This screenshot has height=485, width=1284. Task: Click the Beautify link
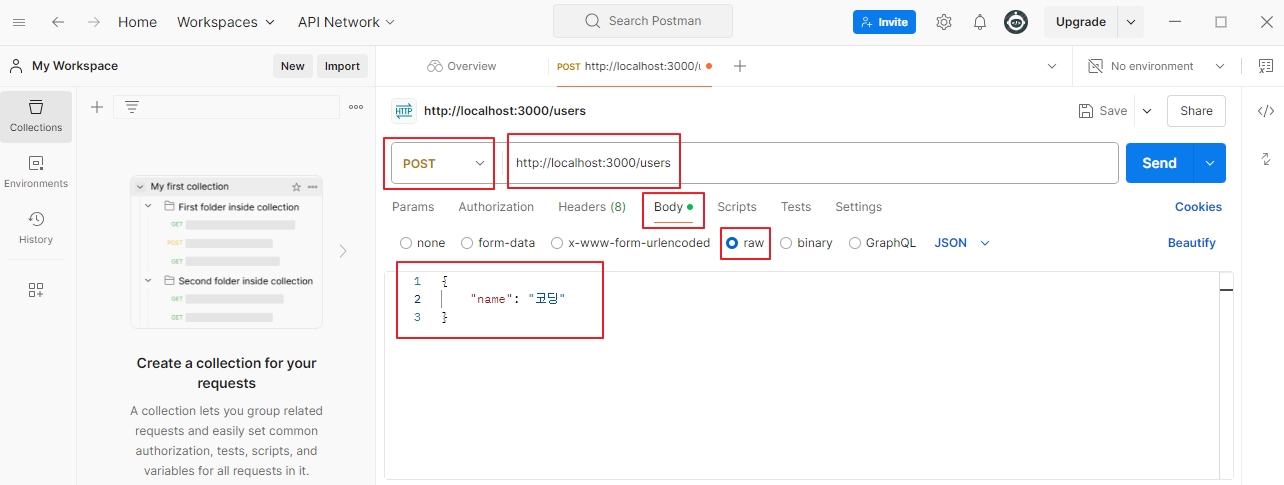[x=1192, y=243]
